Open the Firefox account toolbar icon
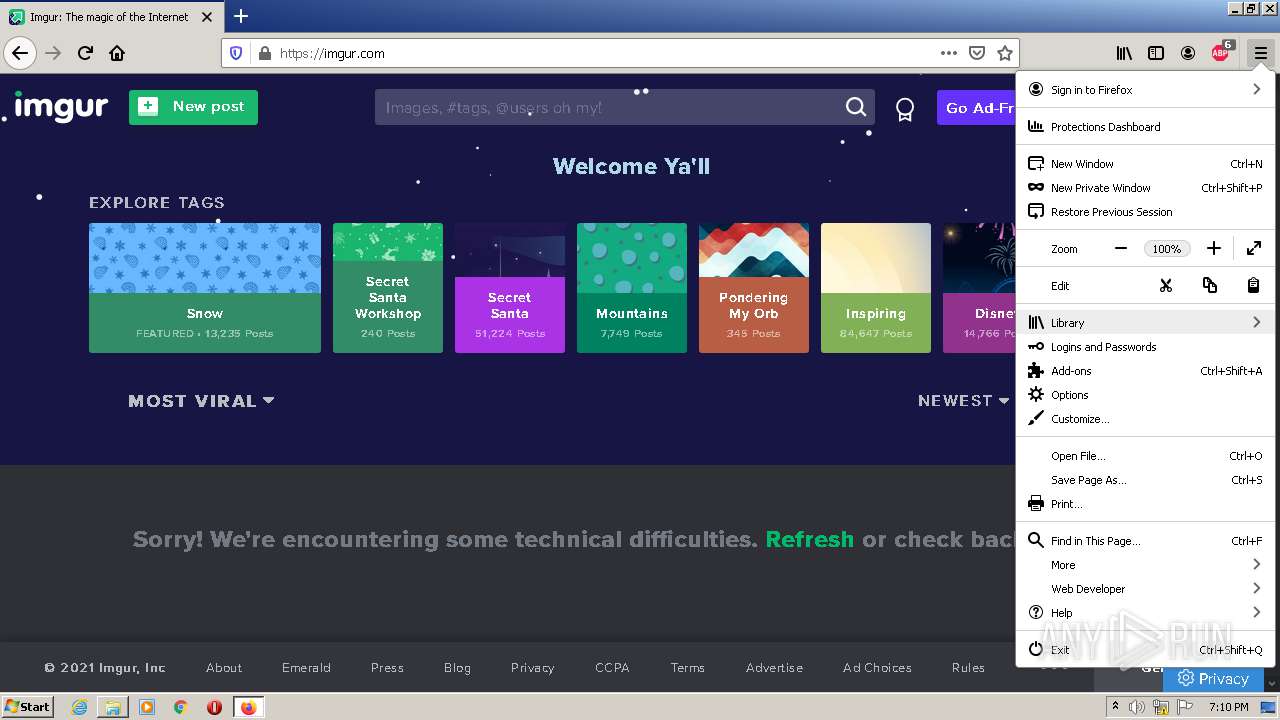Screen dimensions: 1280x720 (1188, 53)
